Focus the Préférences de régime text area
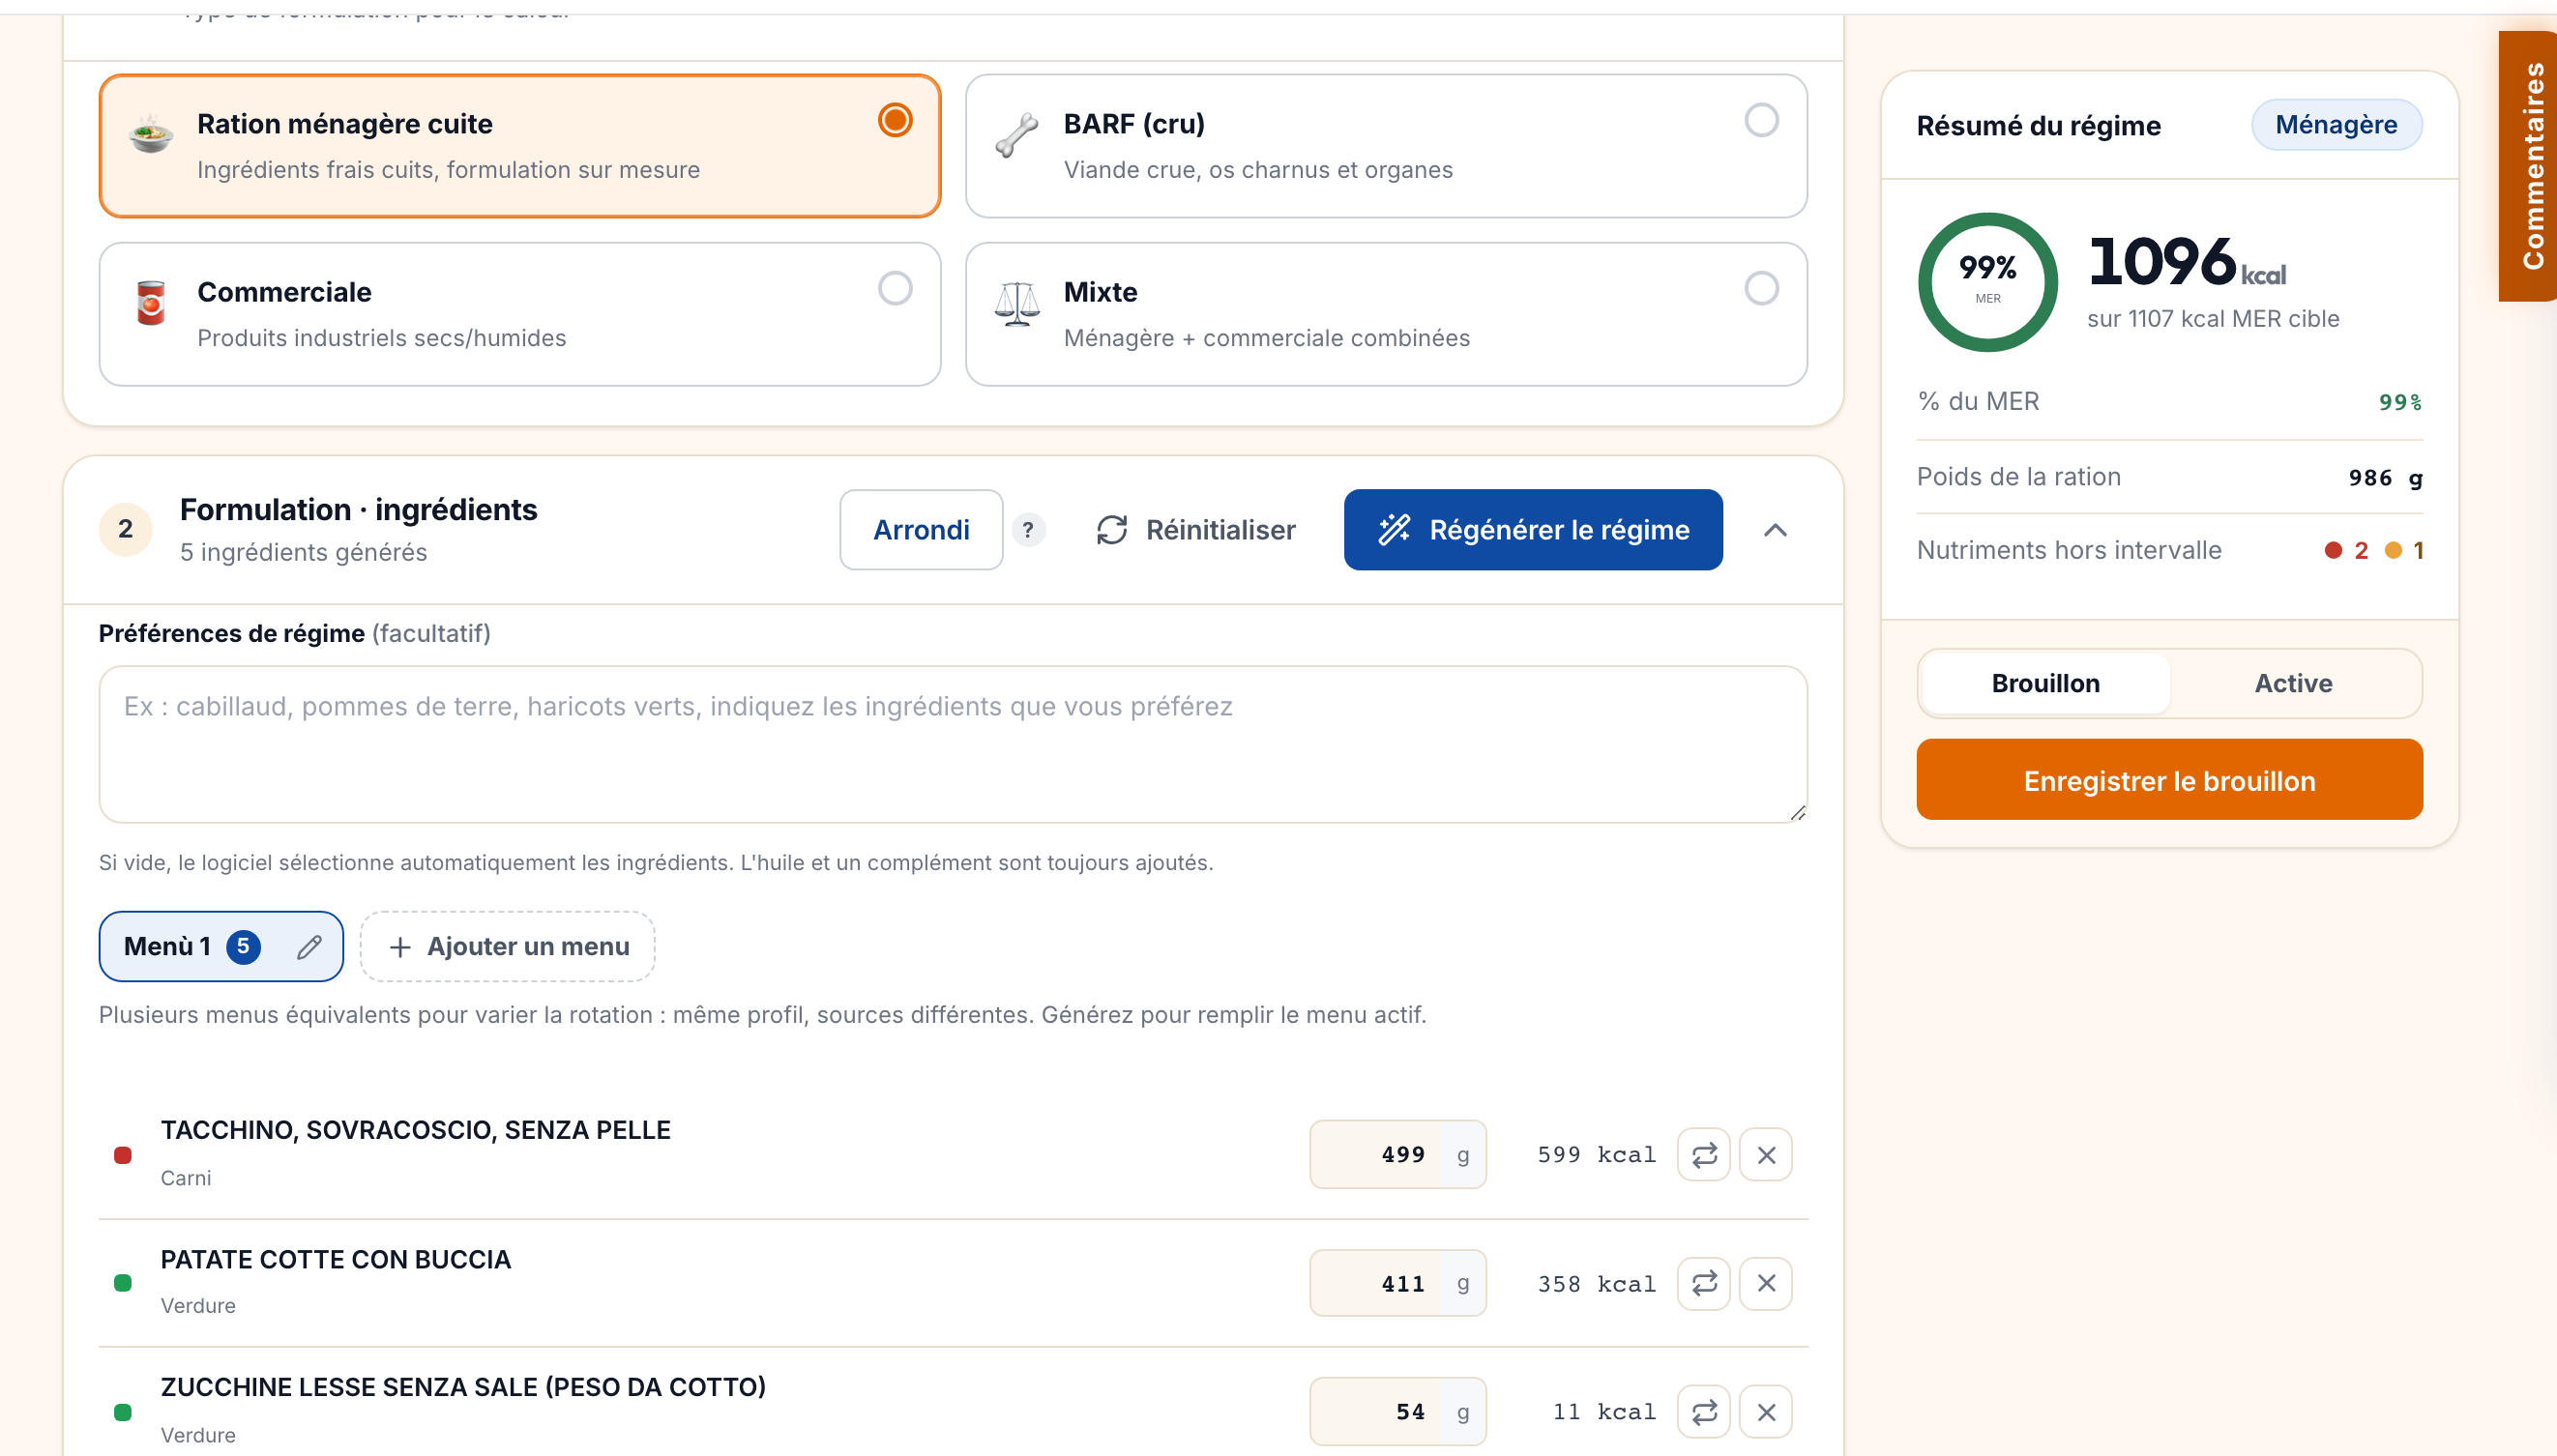The height and width of the screenshot is (1456, 2557). pyautogui.click(x=952, y=744)
